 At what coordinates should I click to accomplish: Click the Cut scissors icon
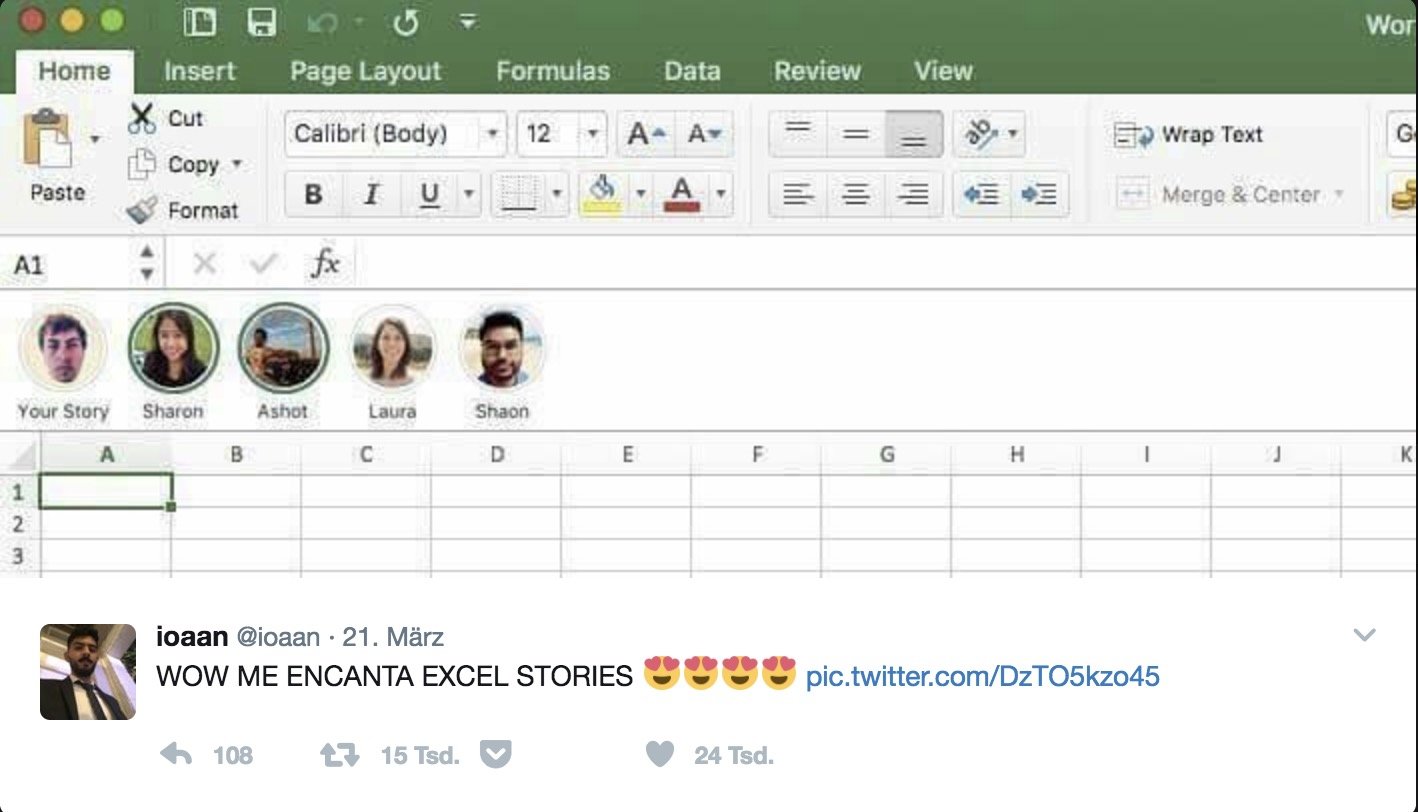[x=142, y=118]
